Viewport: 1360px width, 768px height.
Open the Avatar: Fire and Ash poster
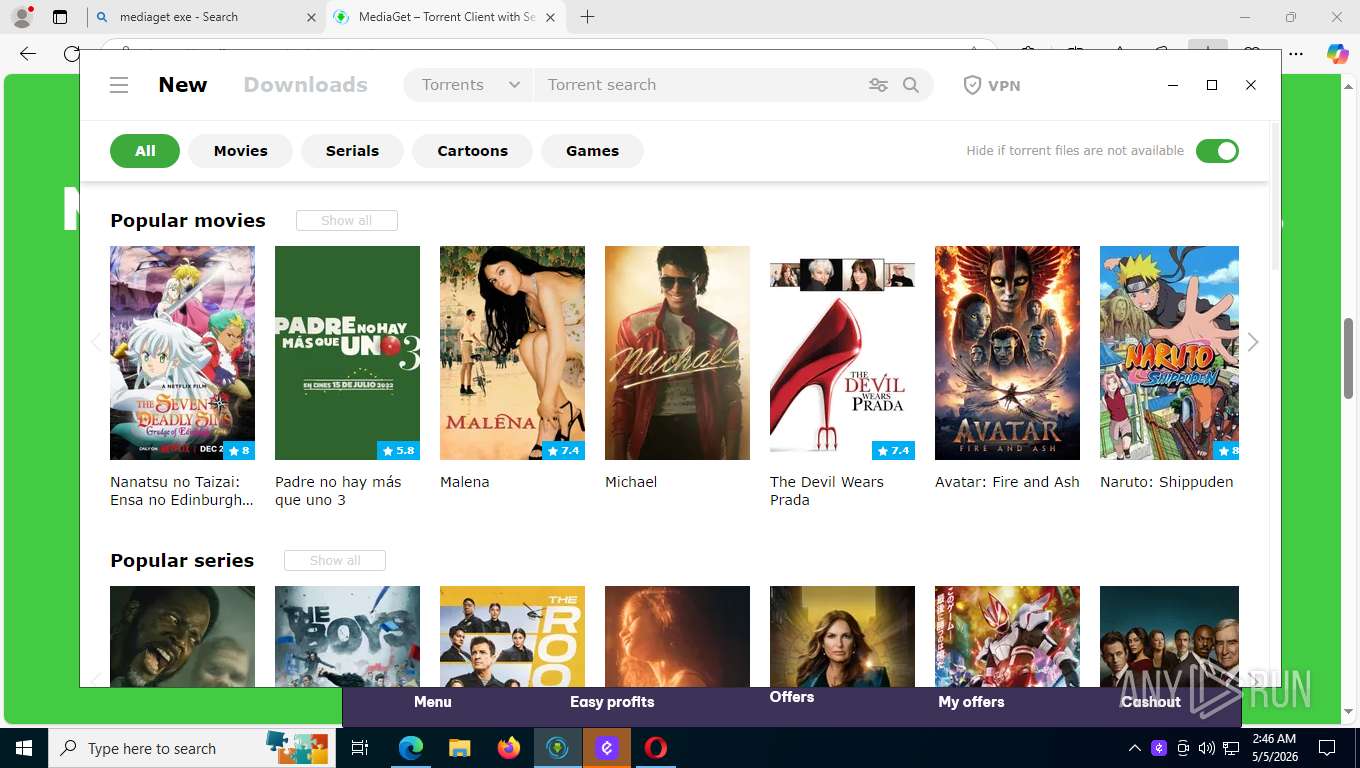[1007, 353]
